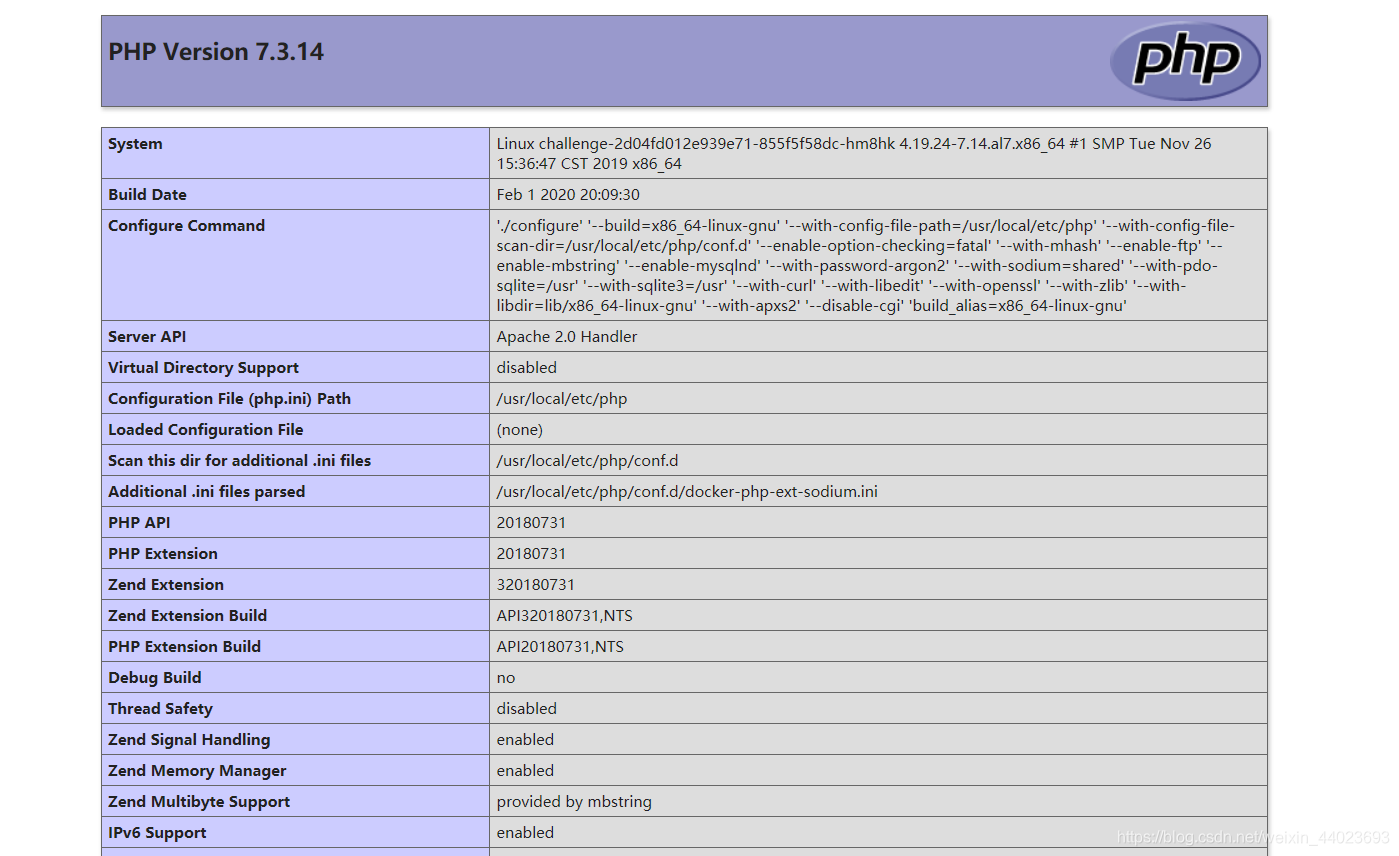Select the API20180731,NTS value

(560, 647)
